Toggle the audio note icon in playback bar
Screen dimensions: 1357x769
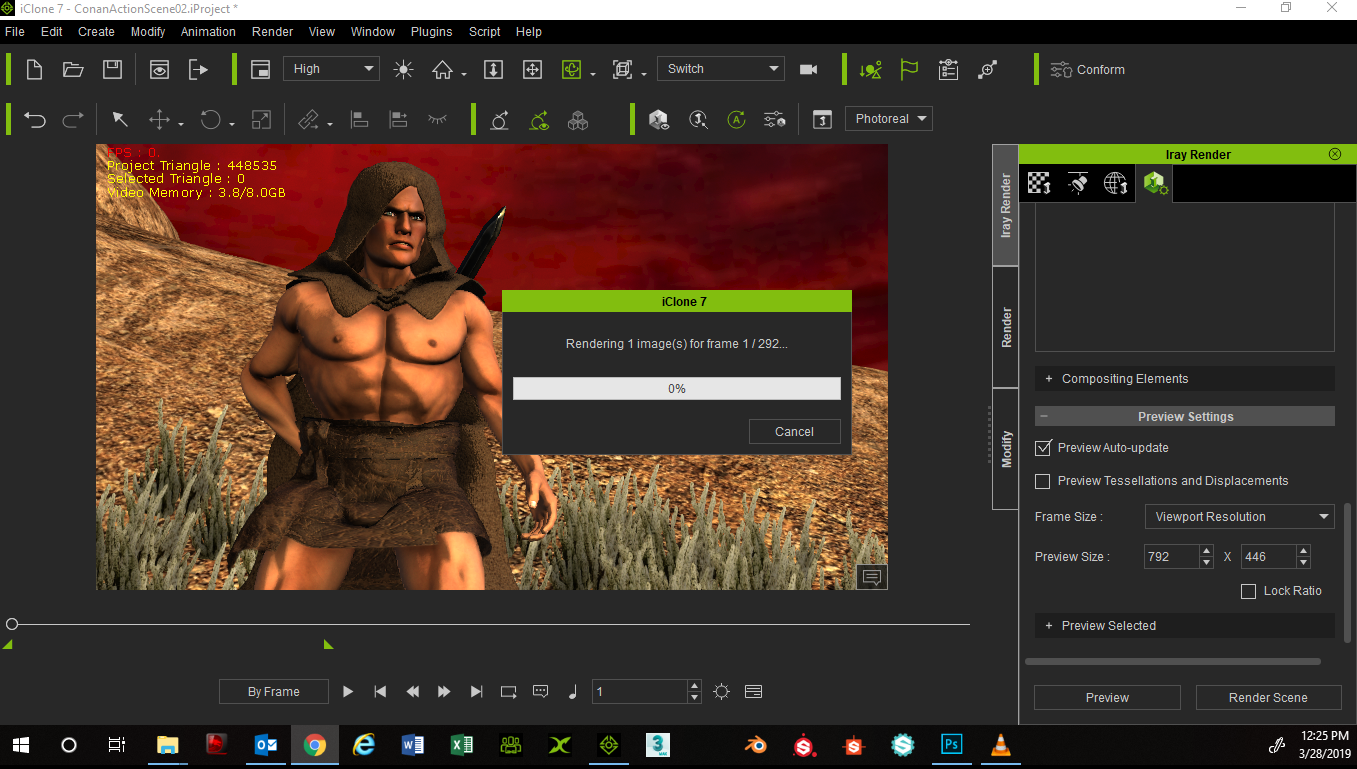(573, 691)
